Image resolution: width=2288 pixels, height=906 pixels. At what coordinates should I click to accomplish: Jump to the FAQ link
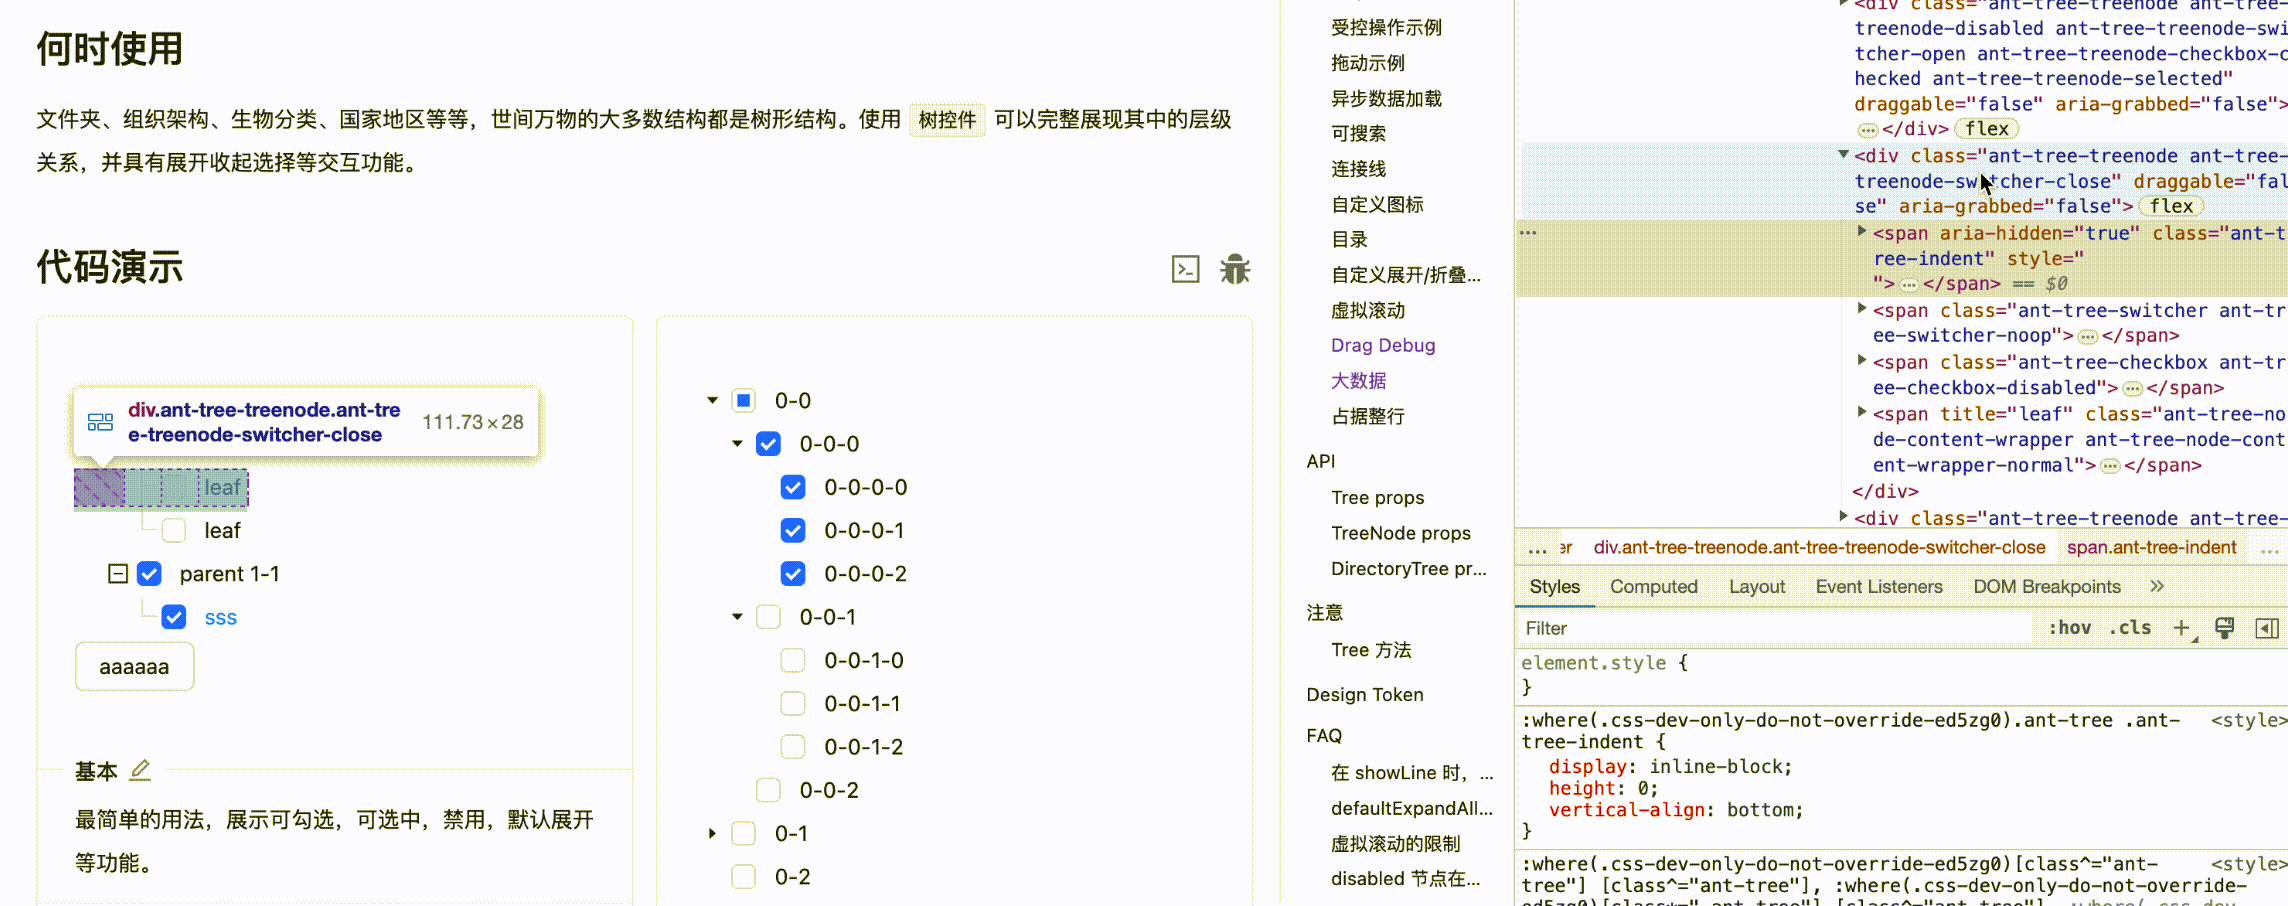point(1323,735)
